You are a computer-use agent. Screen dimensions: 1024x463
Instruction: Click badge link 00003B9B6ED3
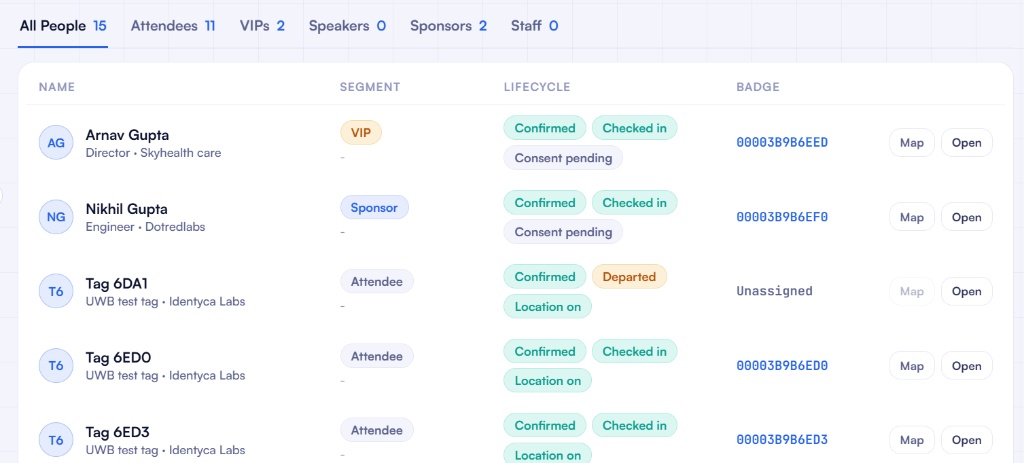coord(782,440)
